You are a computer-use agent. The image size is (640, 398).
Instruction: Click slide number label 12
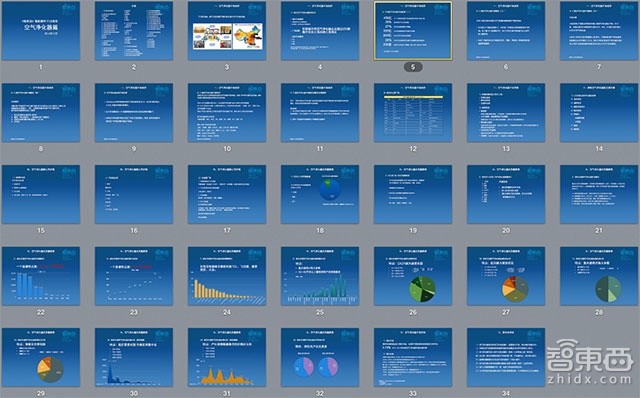click(413, 149)
